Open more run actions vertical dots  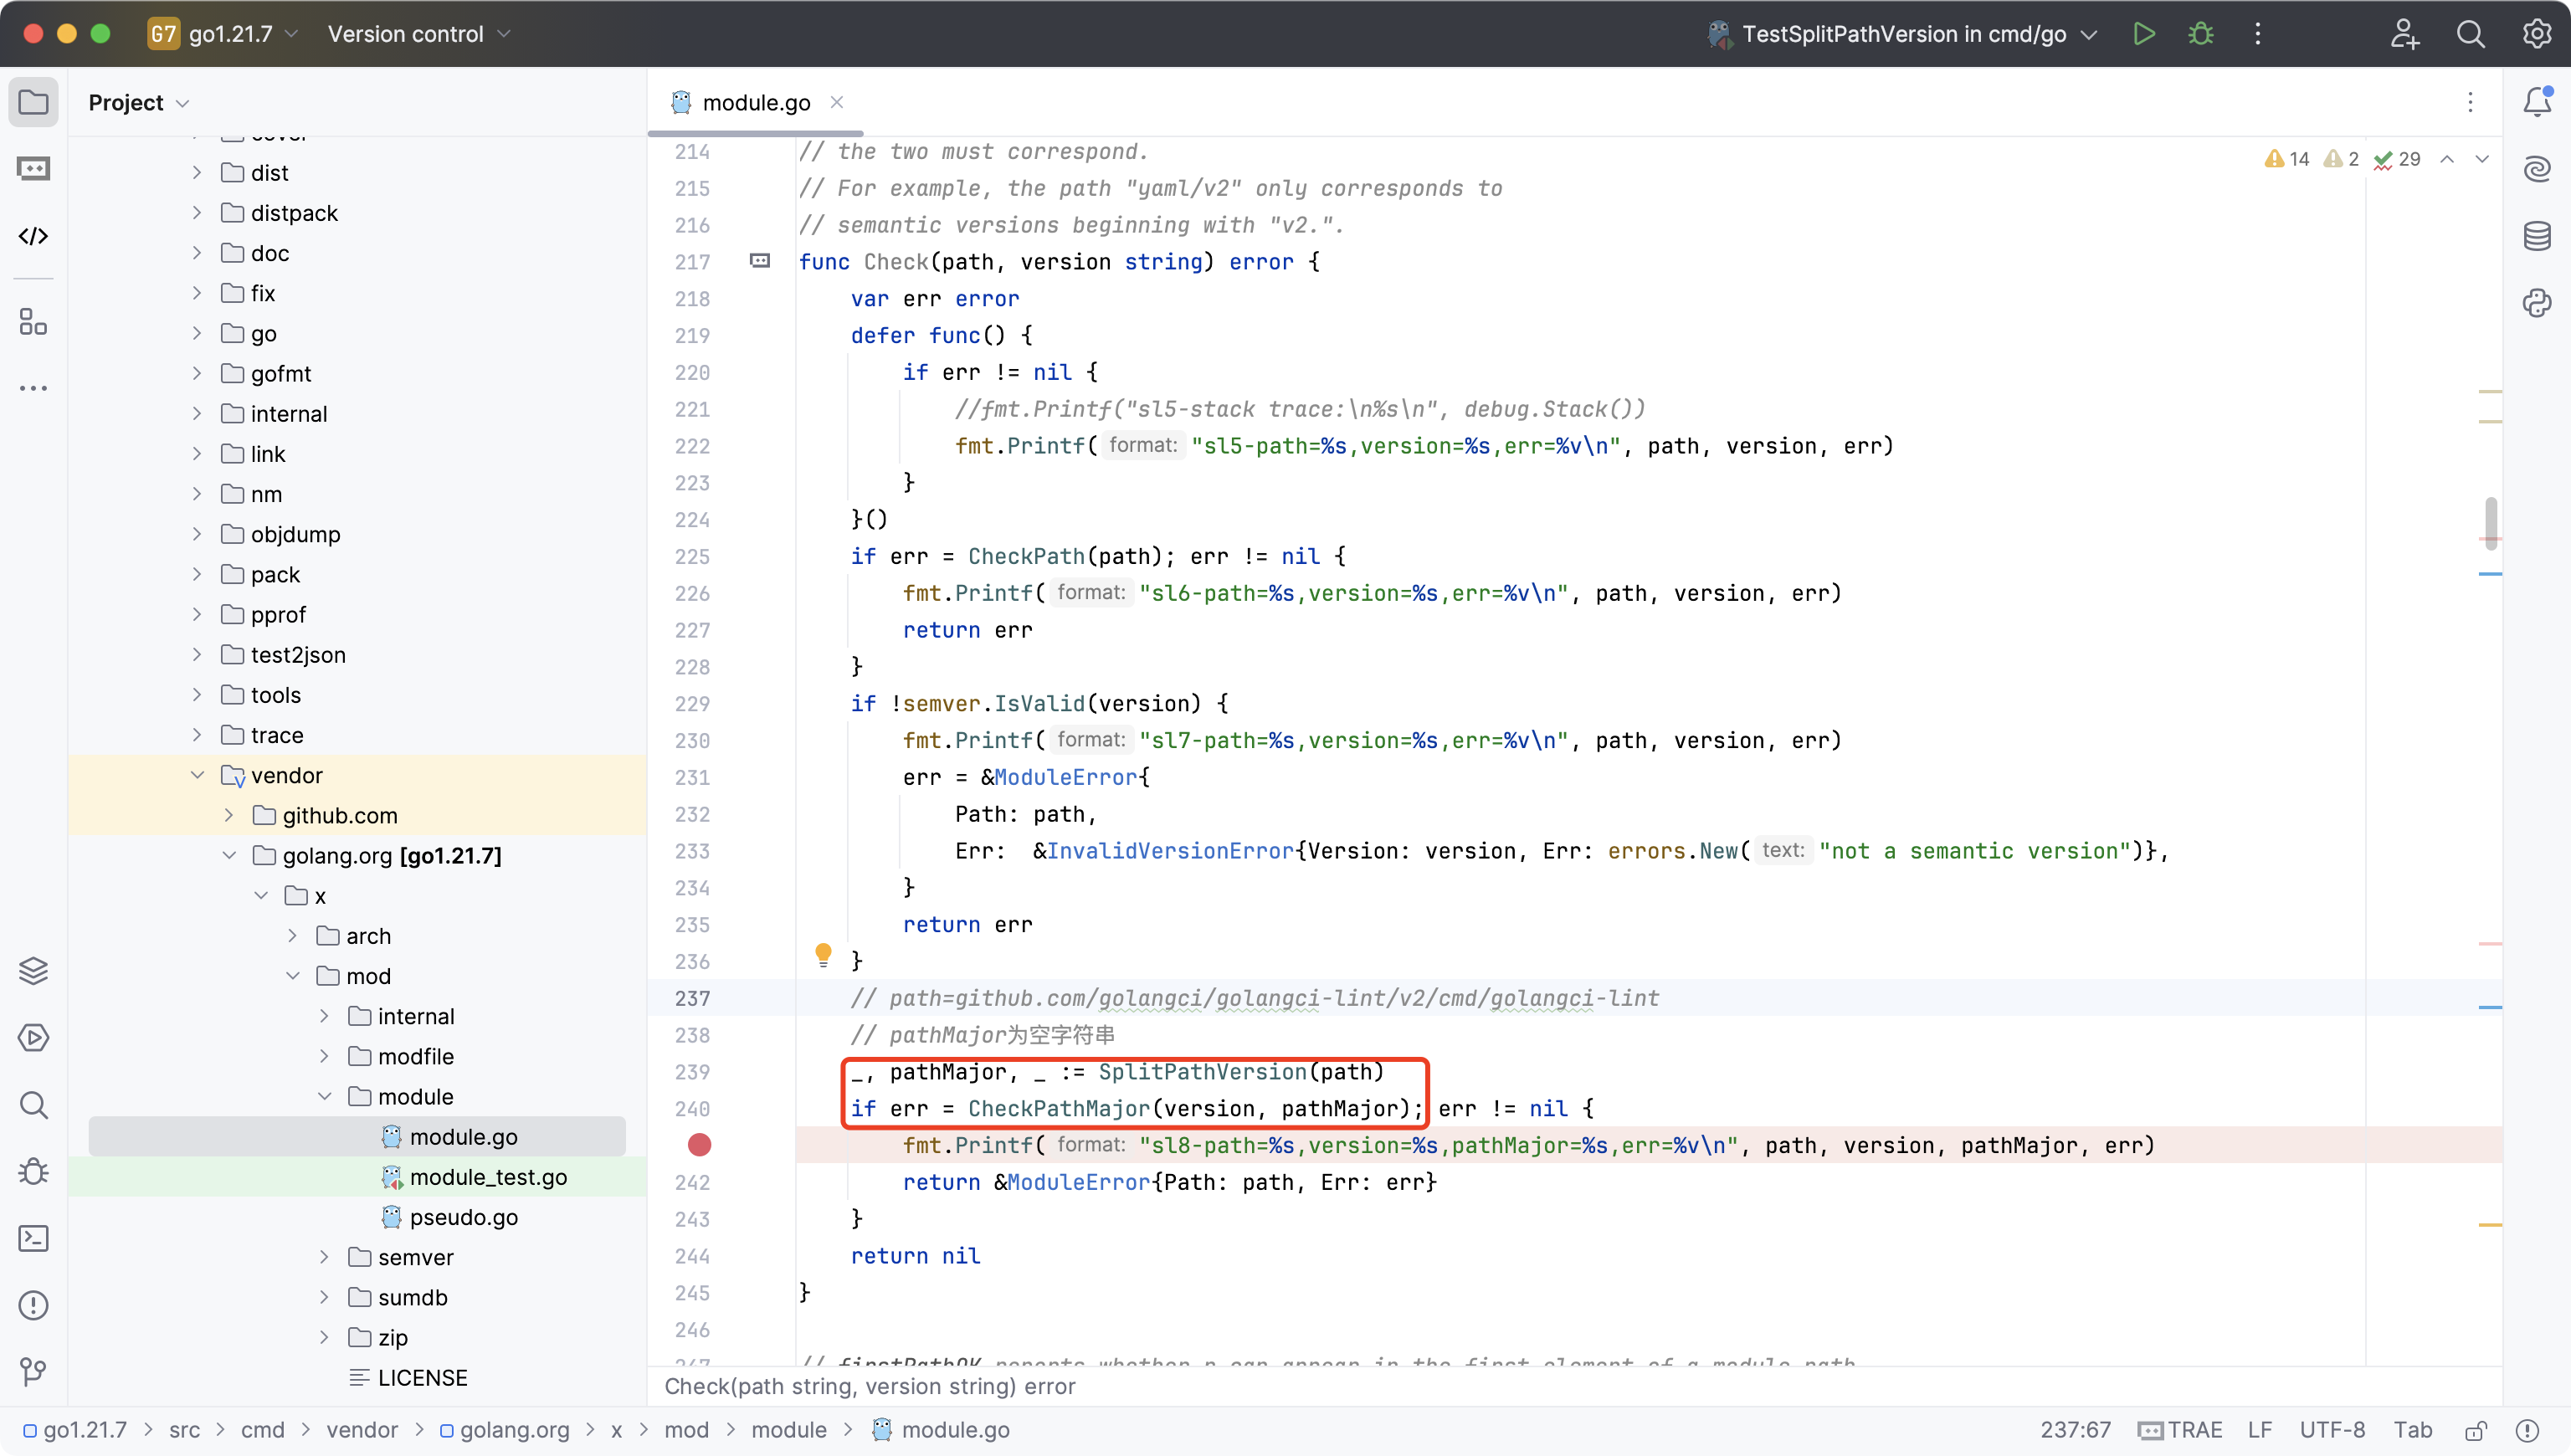click(2257, 34)
